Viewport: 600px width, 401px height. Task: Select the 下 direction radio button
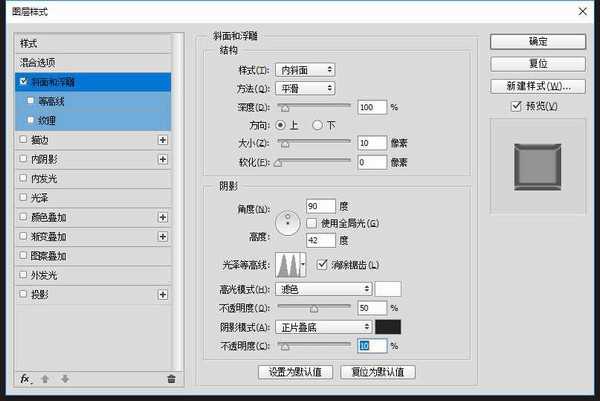pyautogui.click(x=318, y=125)
